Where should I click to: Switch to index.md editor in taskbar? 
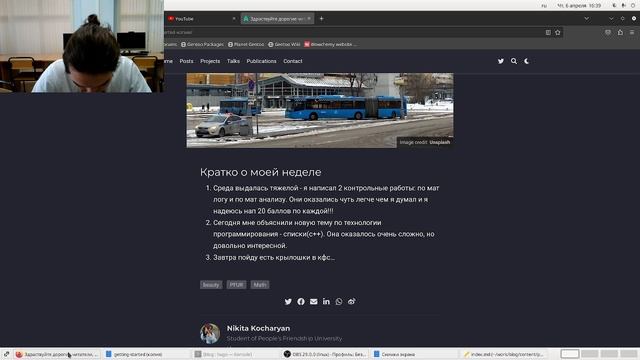(504, 354)
